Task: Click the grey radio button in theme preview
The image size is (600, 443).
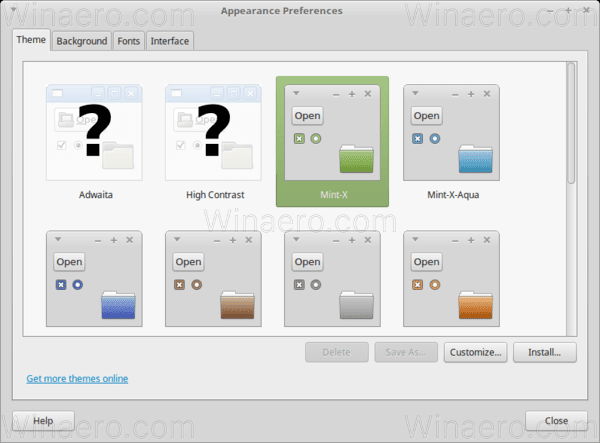Action: click(x=316, y=285)
